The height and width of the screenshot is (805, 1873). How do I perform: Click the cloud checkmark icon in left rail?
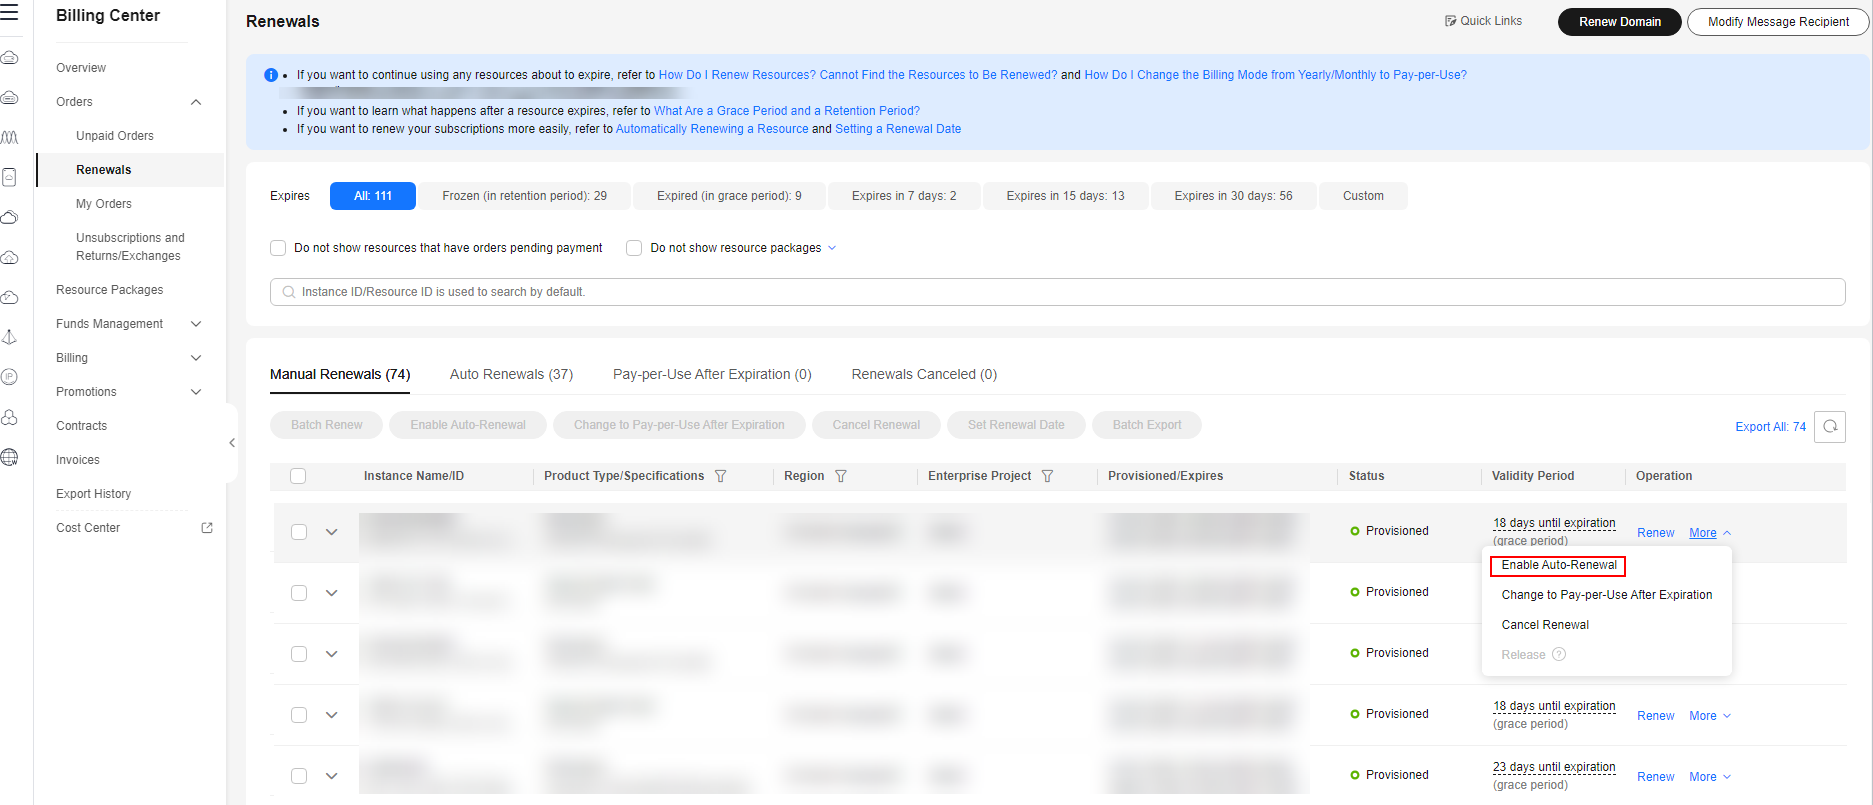[x=10, y=297]
